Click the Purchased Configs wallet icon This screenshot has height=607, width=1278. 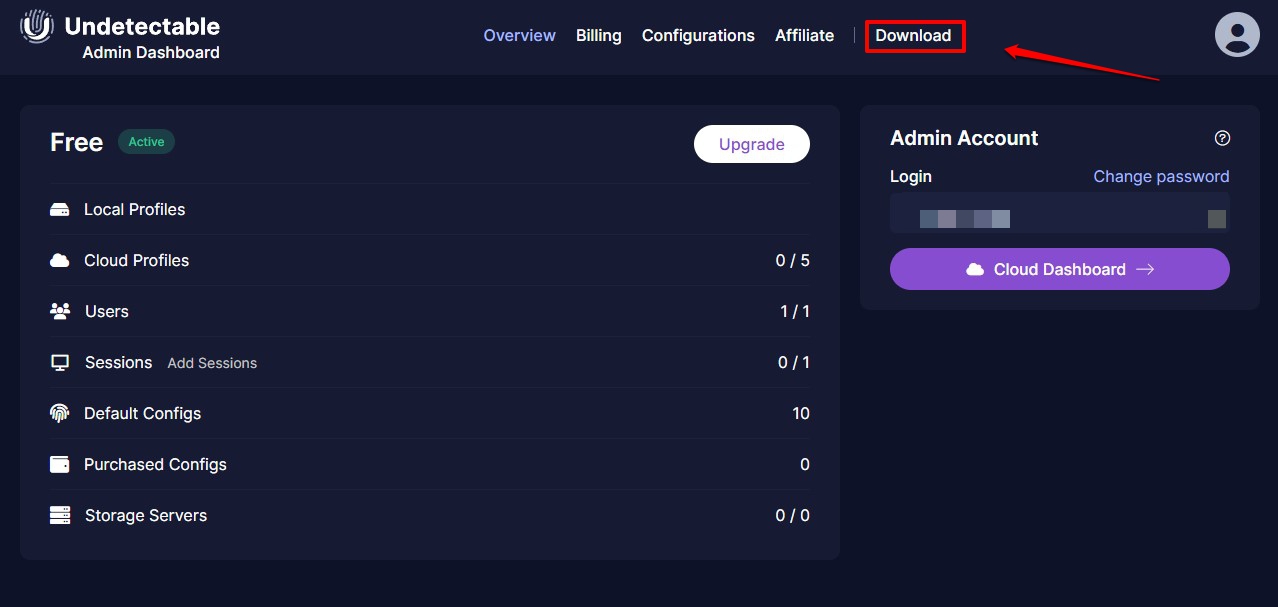click(60, 464)
